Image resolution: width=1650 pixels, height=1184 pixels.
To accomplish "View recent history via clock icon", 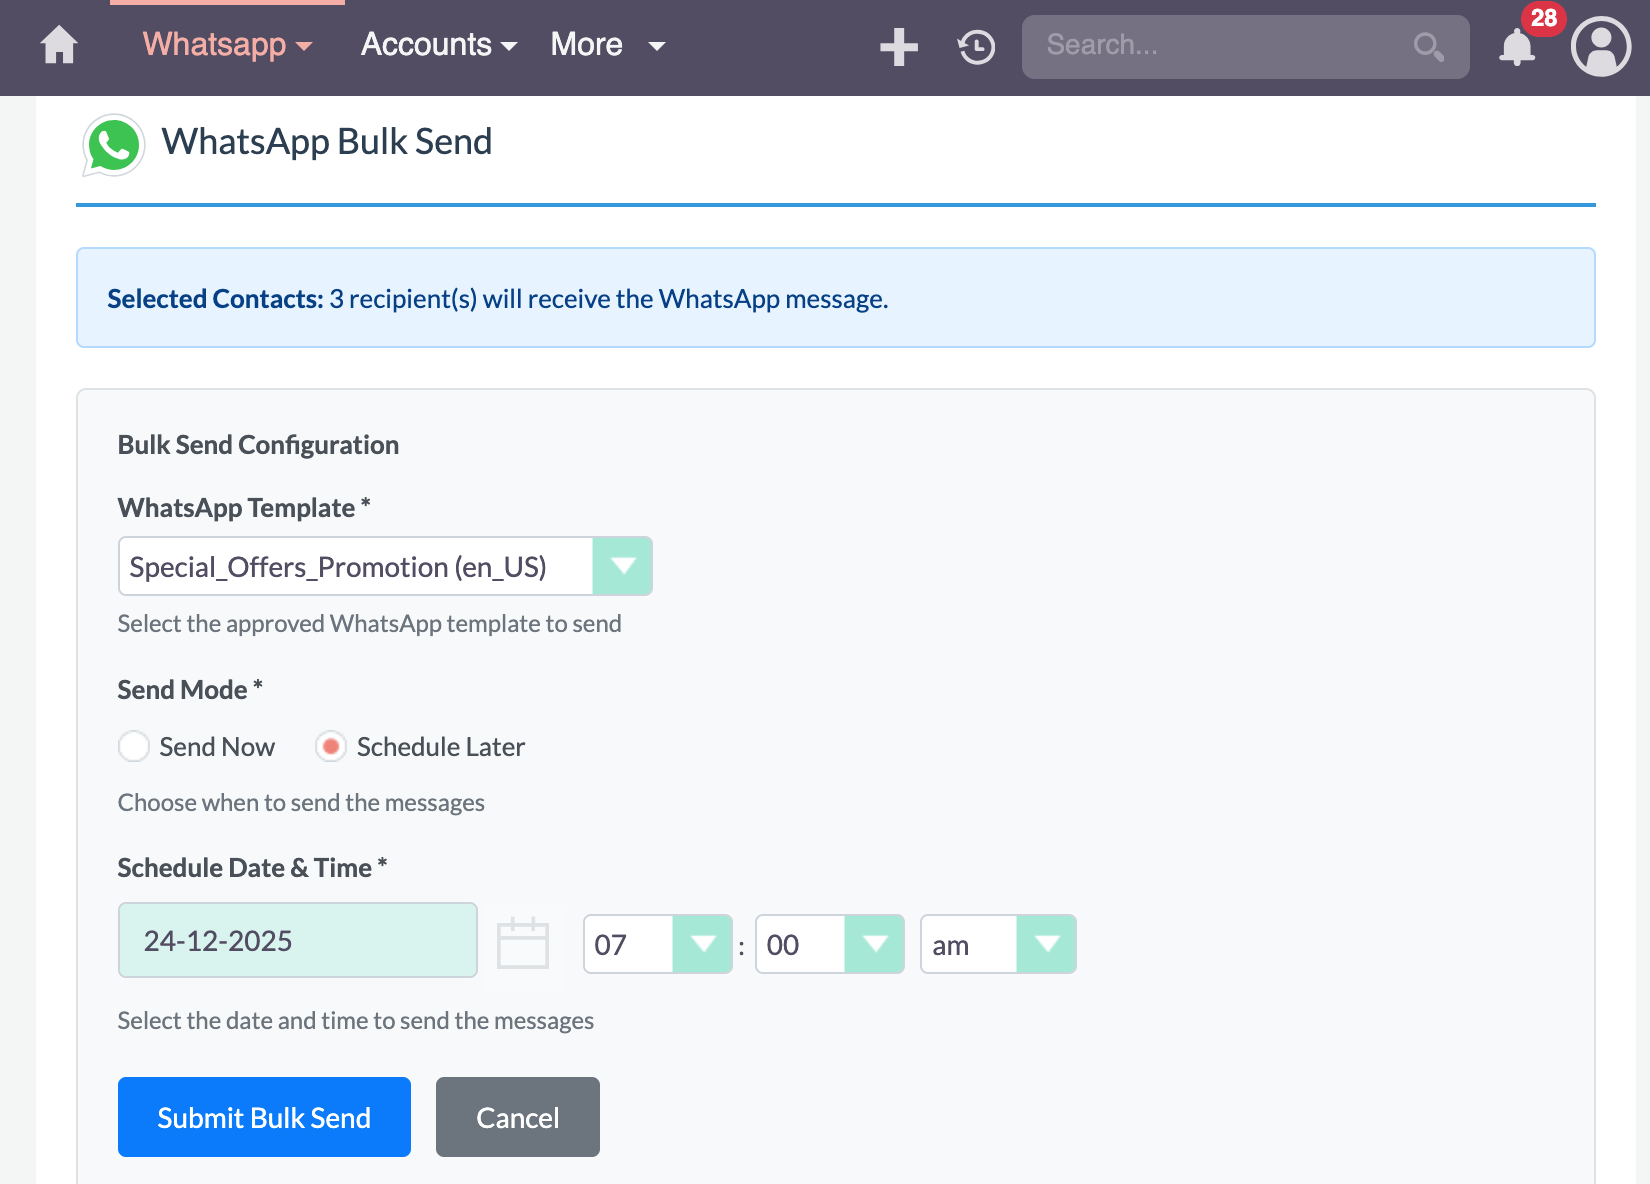I will (x=975, y=46).
